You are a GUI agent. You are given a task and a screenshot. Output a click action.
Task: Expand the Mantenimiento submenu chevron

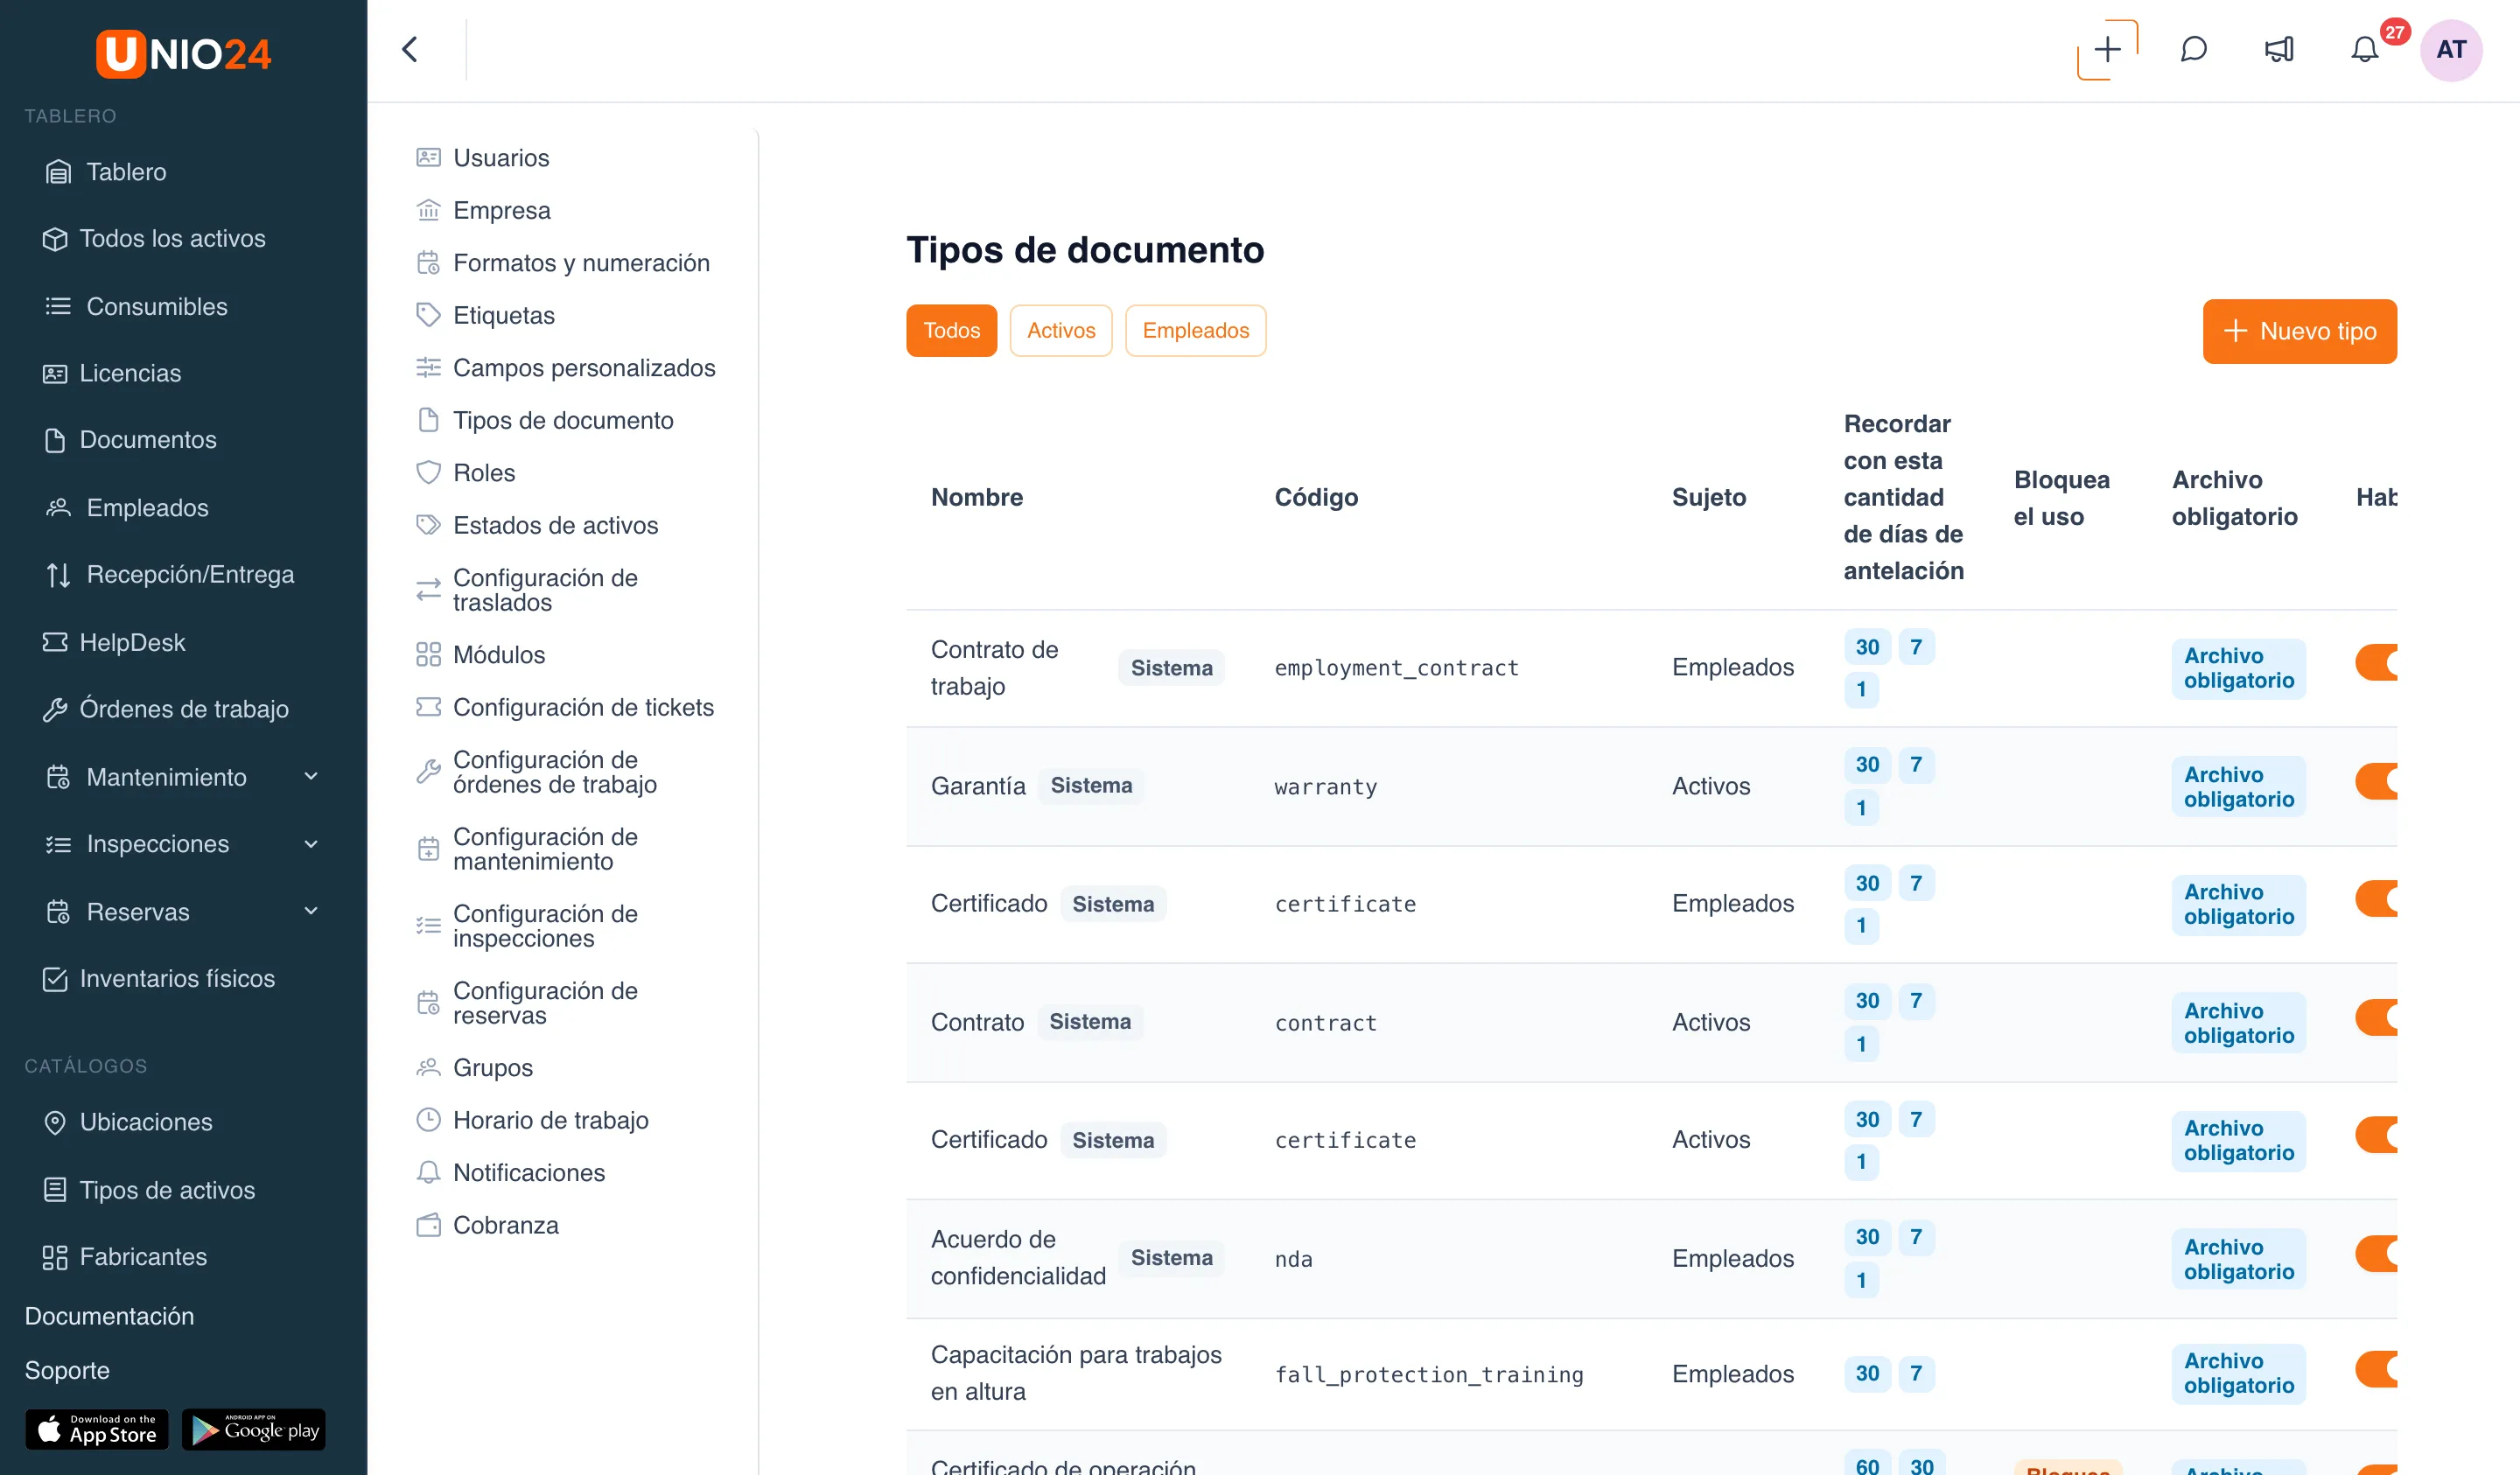point(311,776)
